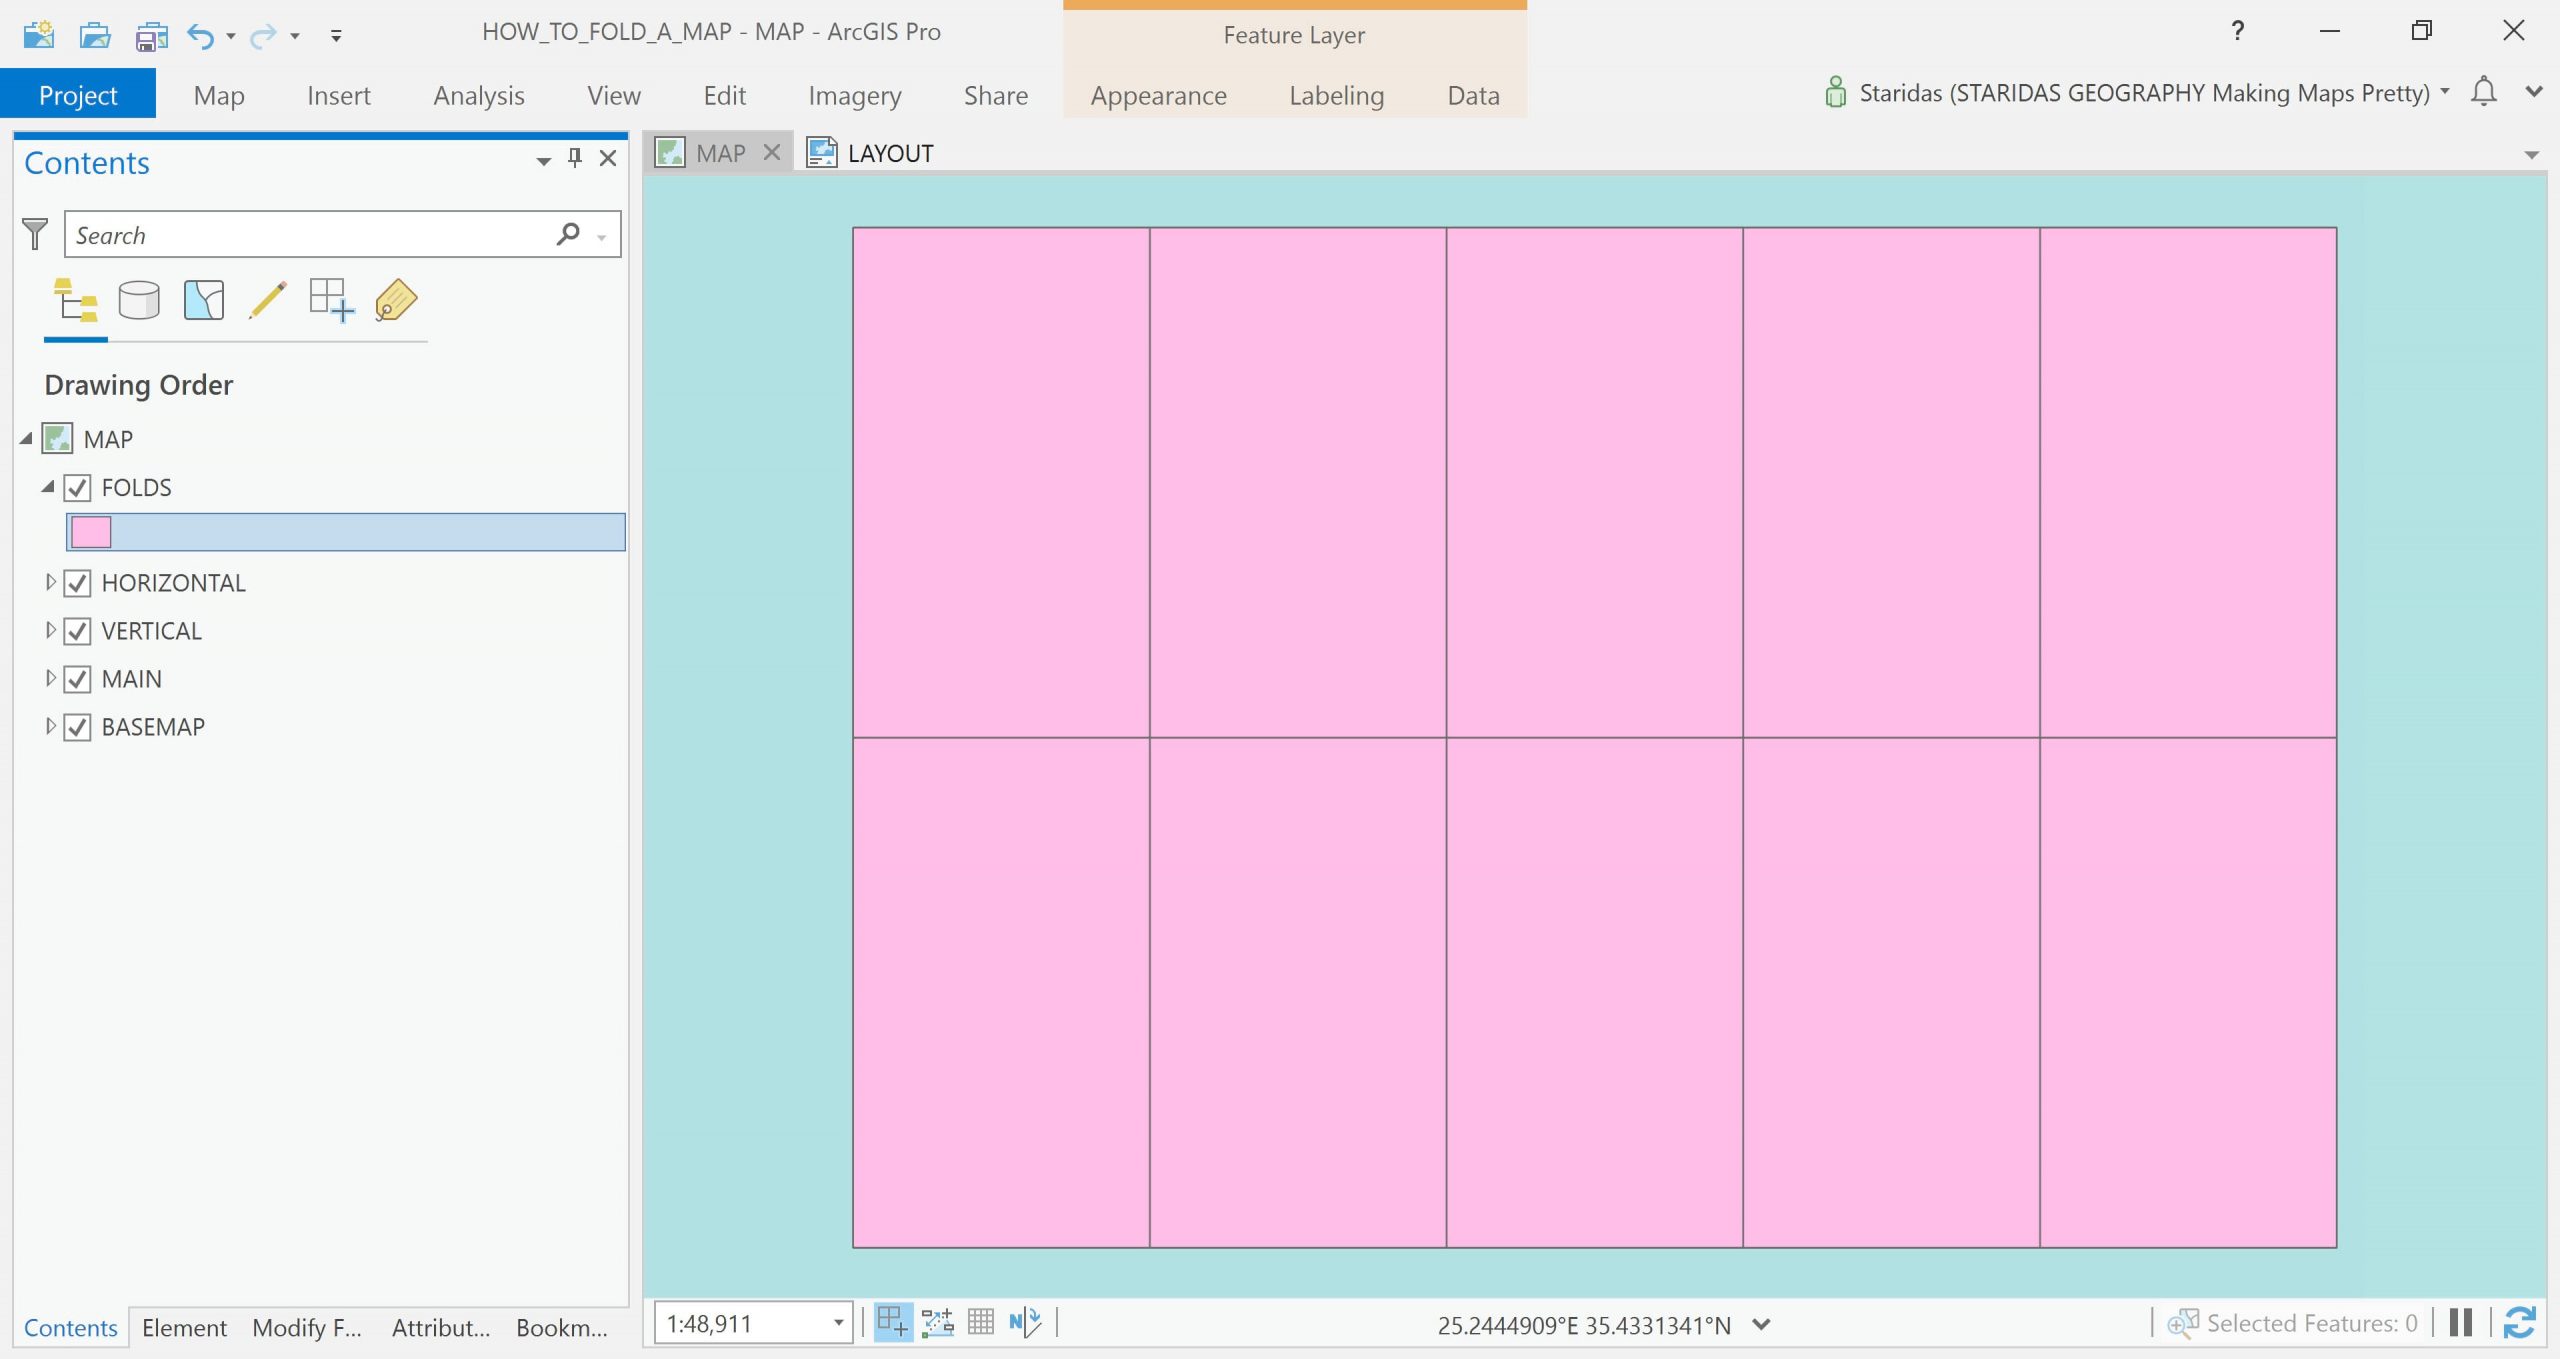Expand the VERTICAL layer tree
This screenshot has height=1359, width=2560.
tap(50, 630)
